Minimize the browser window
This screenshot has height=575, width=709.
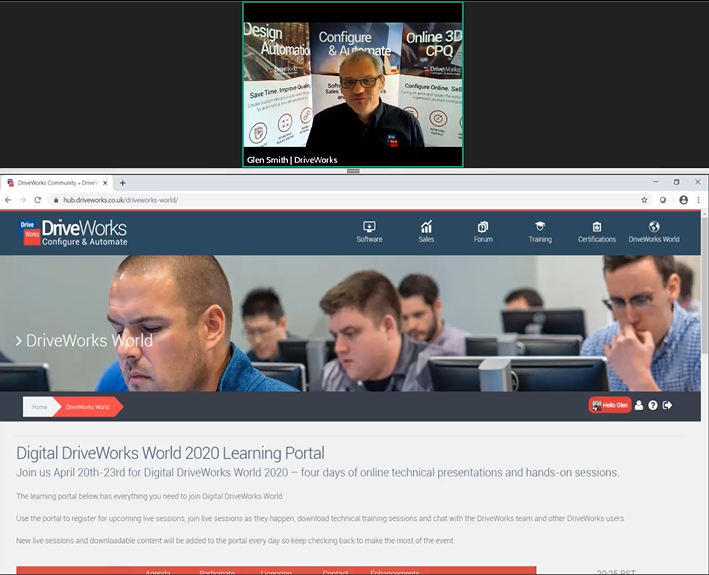(656, 182)
